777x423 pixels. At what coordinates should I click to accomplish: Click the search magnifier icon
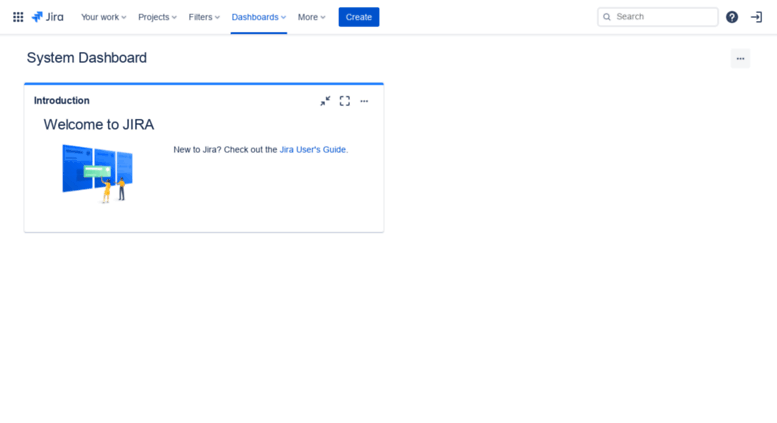pos(607,17)
